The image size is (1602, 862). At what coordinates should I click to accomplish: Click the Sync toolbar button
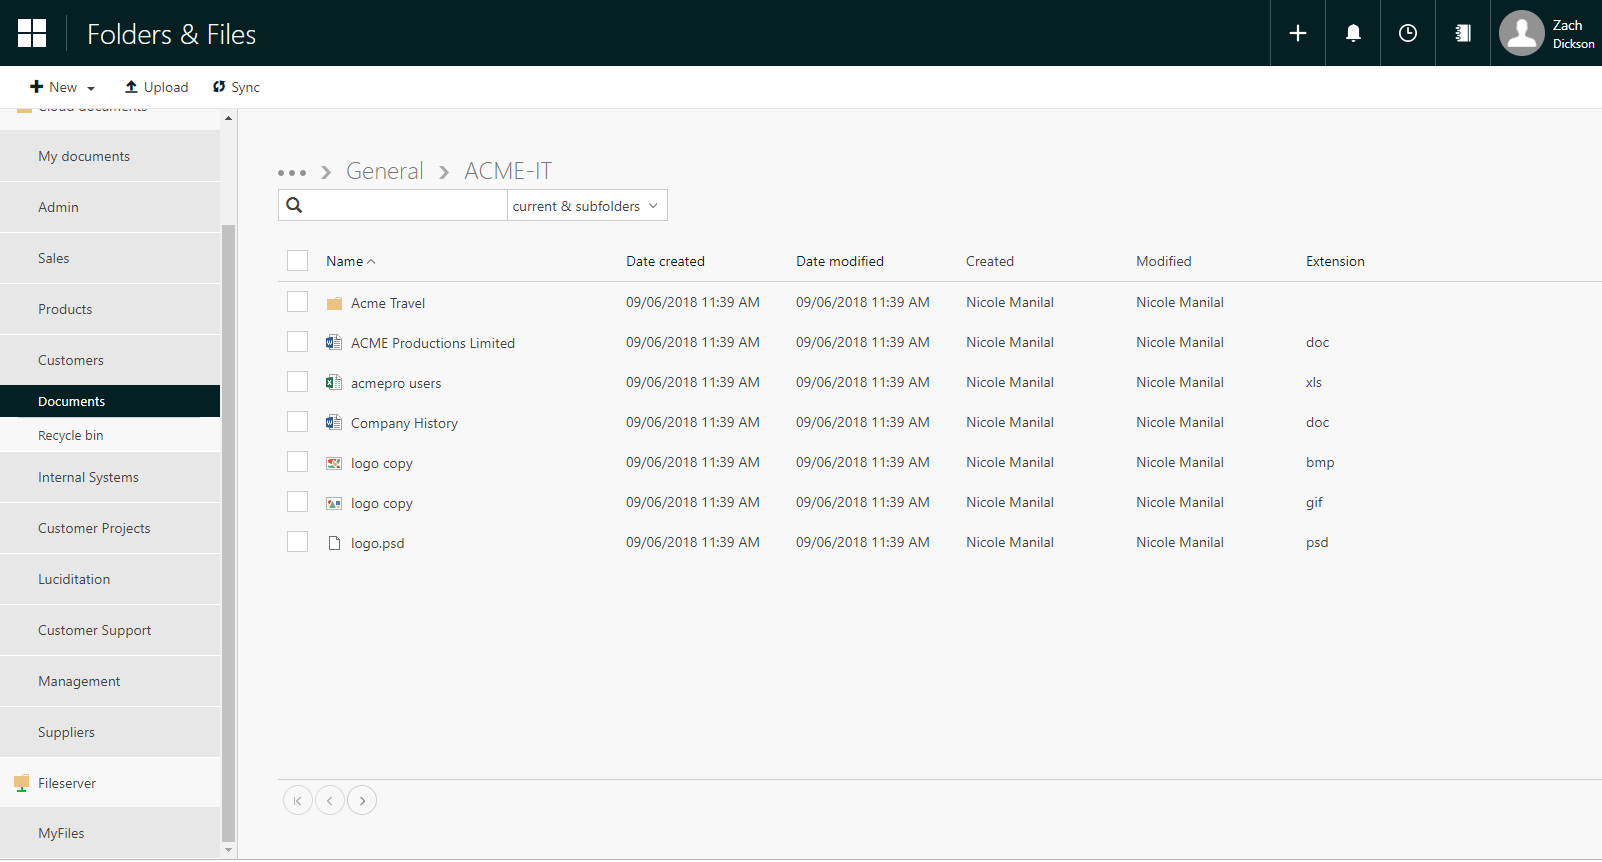[236, 87]
